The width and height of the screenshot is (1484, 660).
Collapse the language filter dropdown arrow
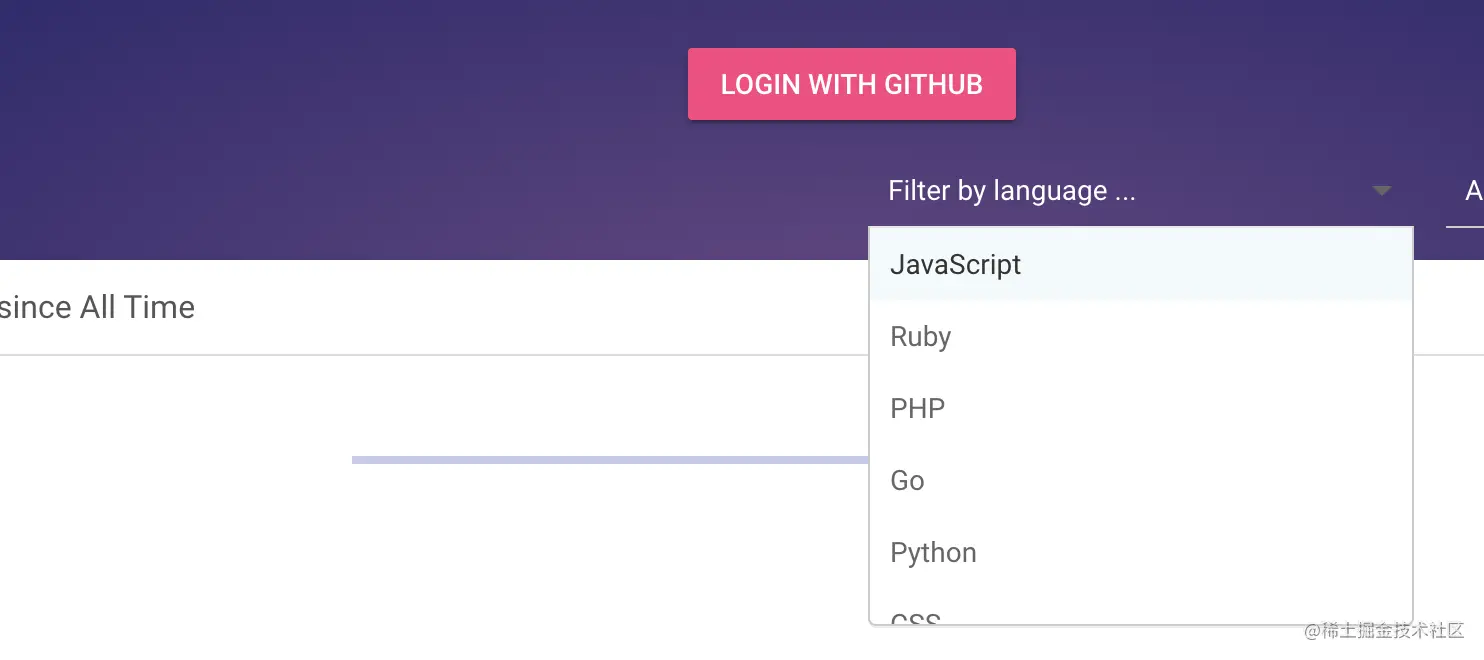point(1381,191)
